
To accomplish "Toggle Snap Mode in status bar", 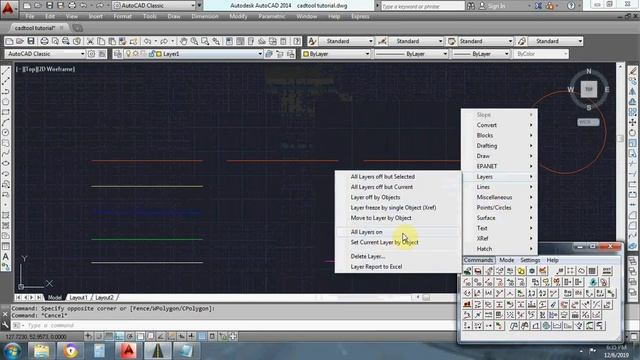I will point(98,336).
